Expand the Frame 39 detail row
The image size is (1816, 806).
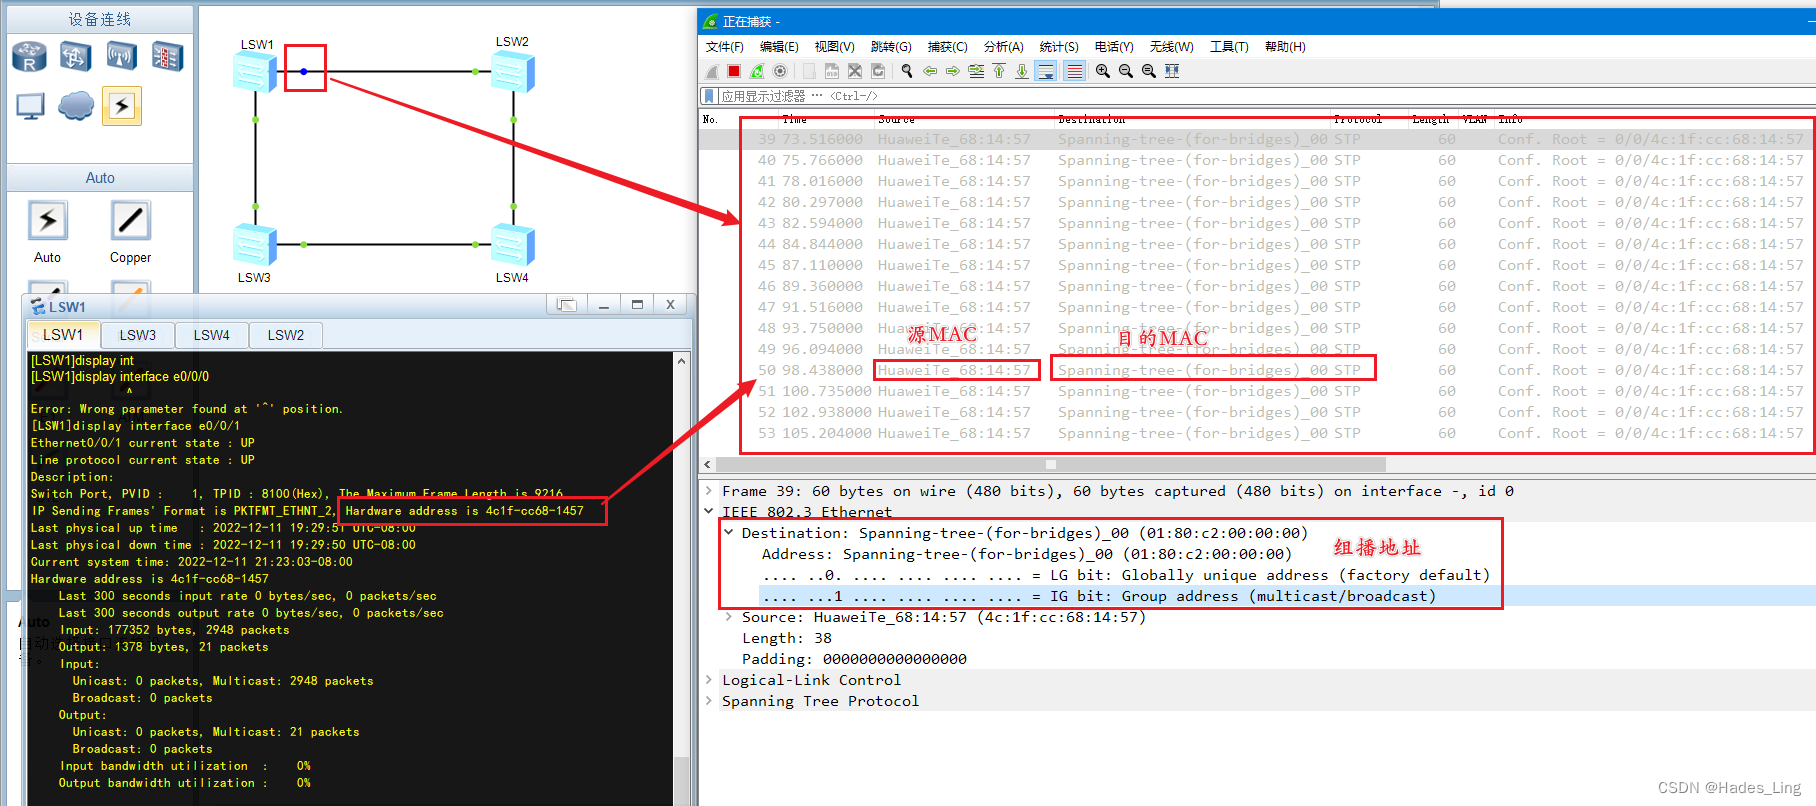pyautogui.click(x=709, y=491)
